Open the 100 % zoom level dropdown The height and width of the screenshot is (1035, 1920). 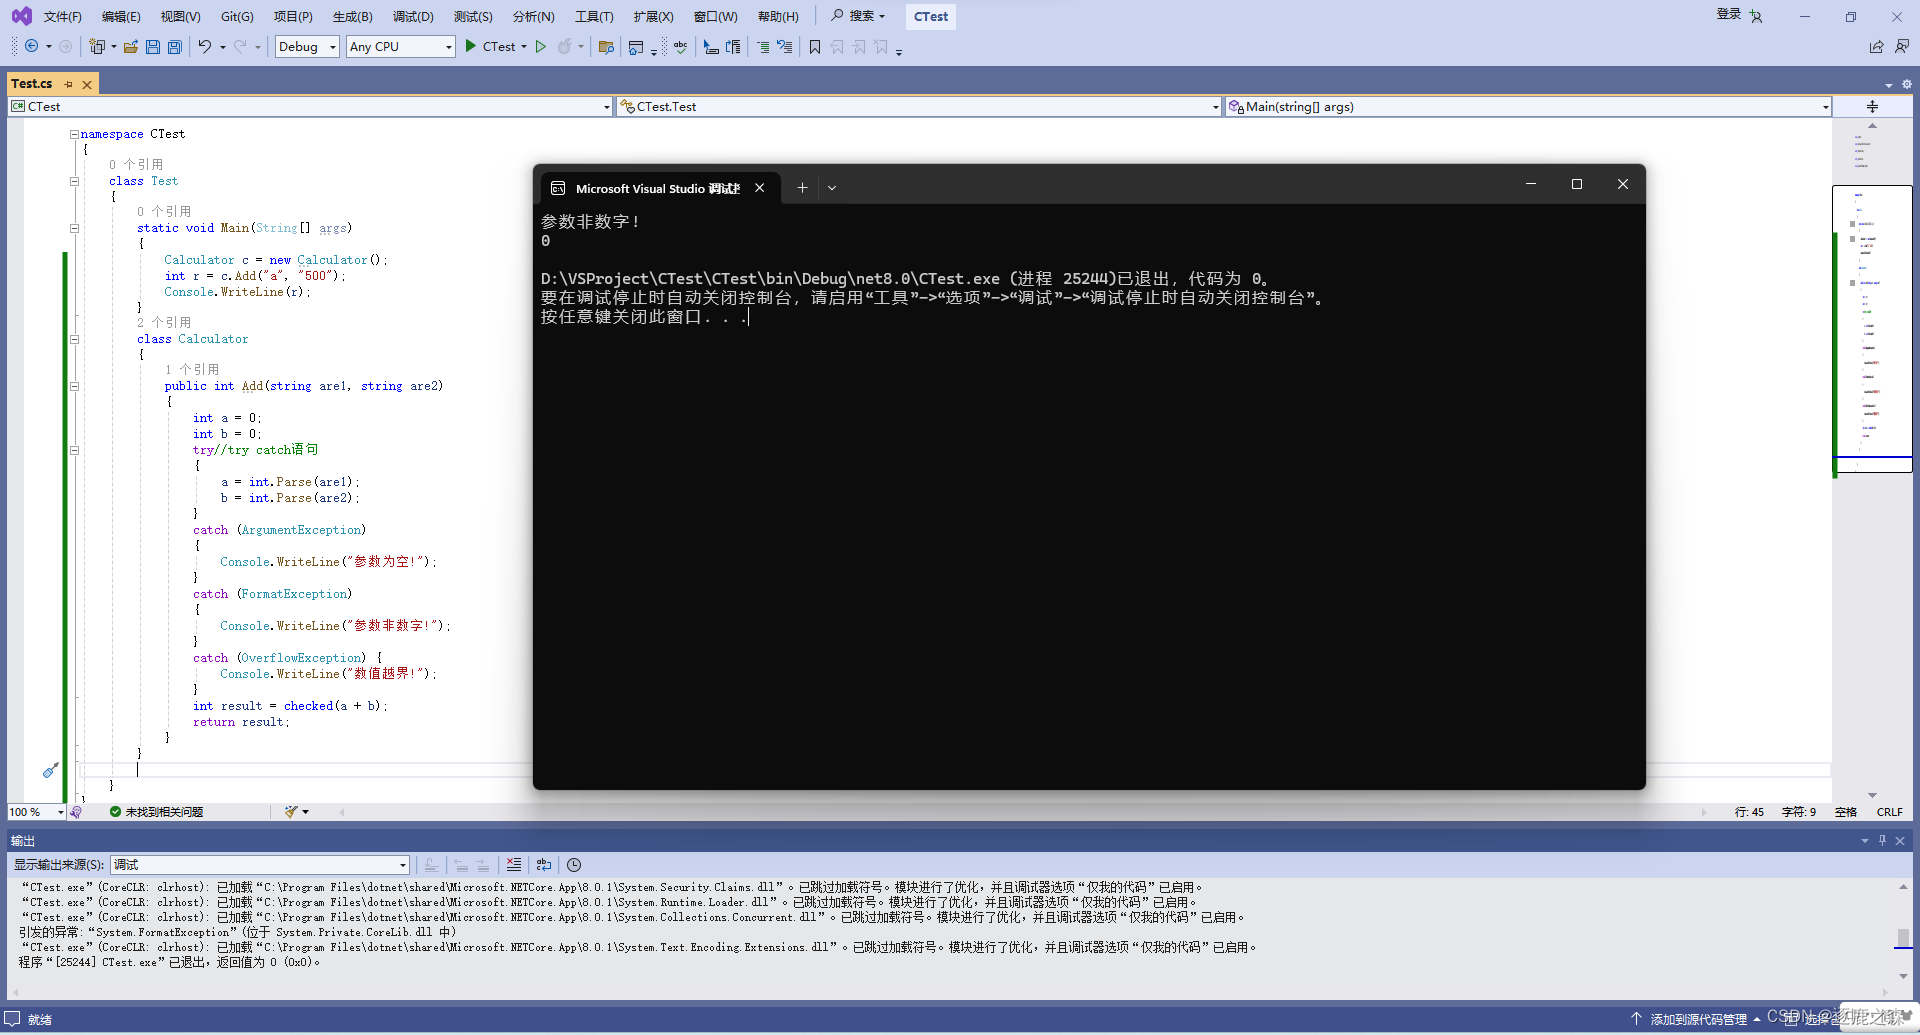coord(37,812)
